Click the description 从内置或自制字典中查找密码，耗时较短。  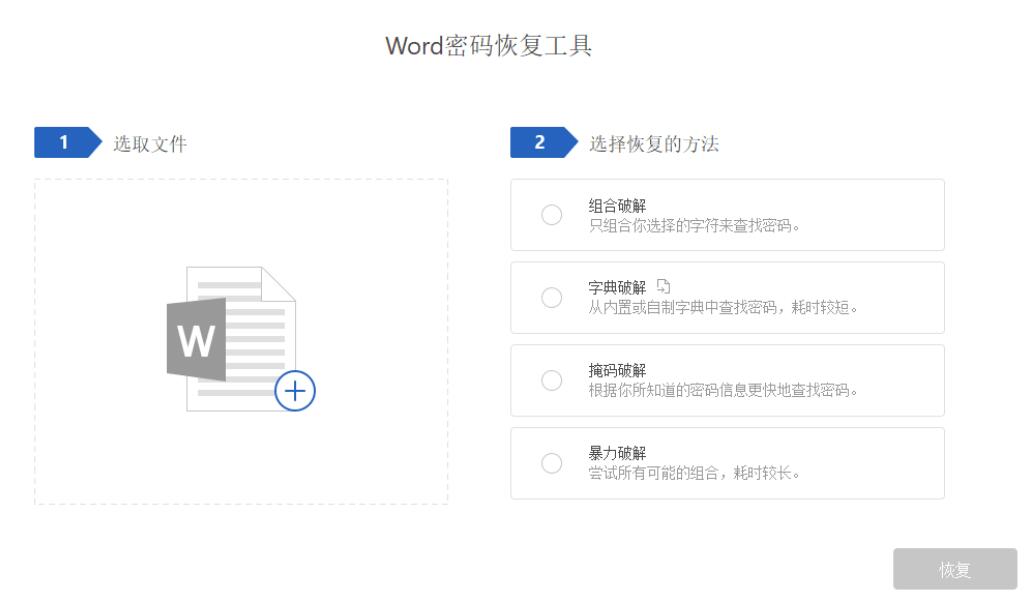[x=723, y=308]
